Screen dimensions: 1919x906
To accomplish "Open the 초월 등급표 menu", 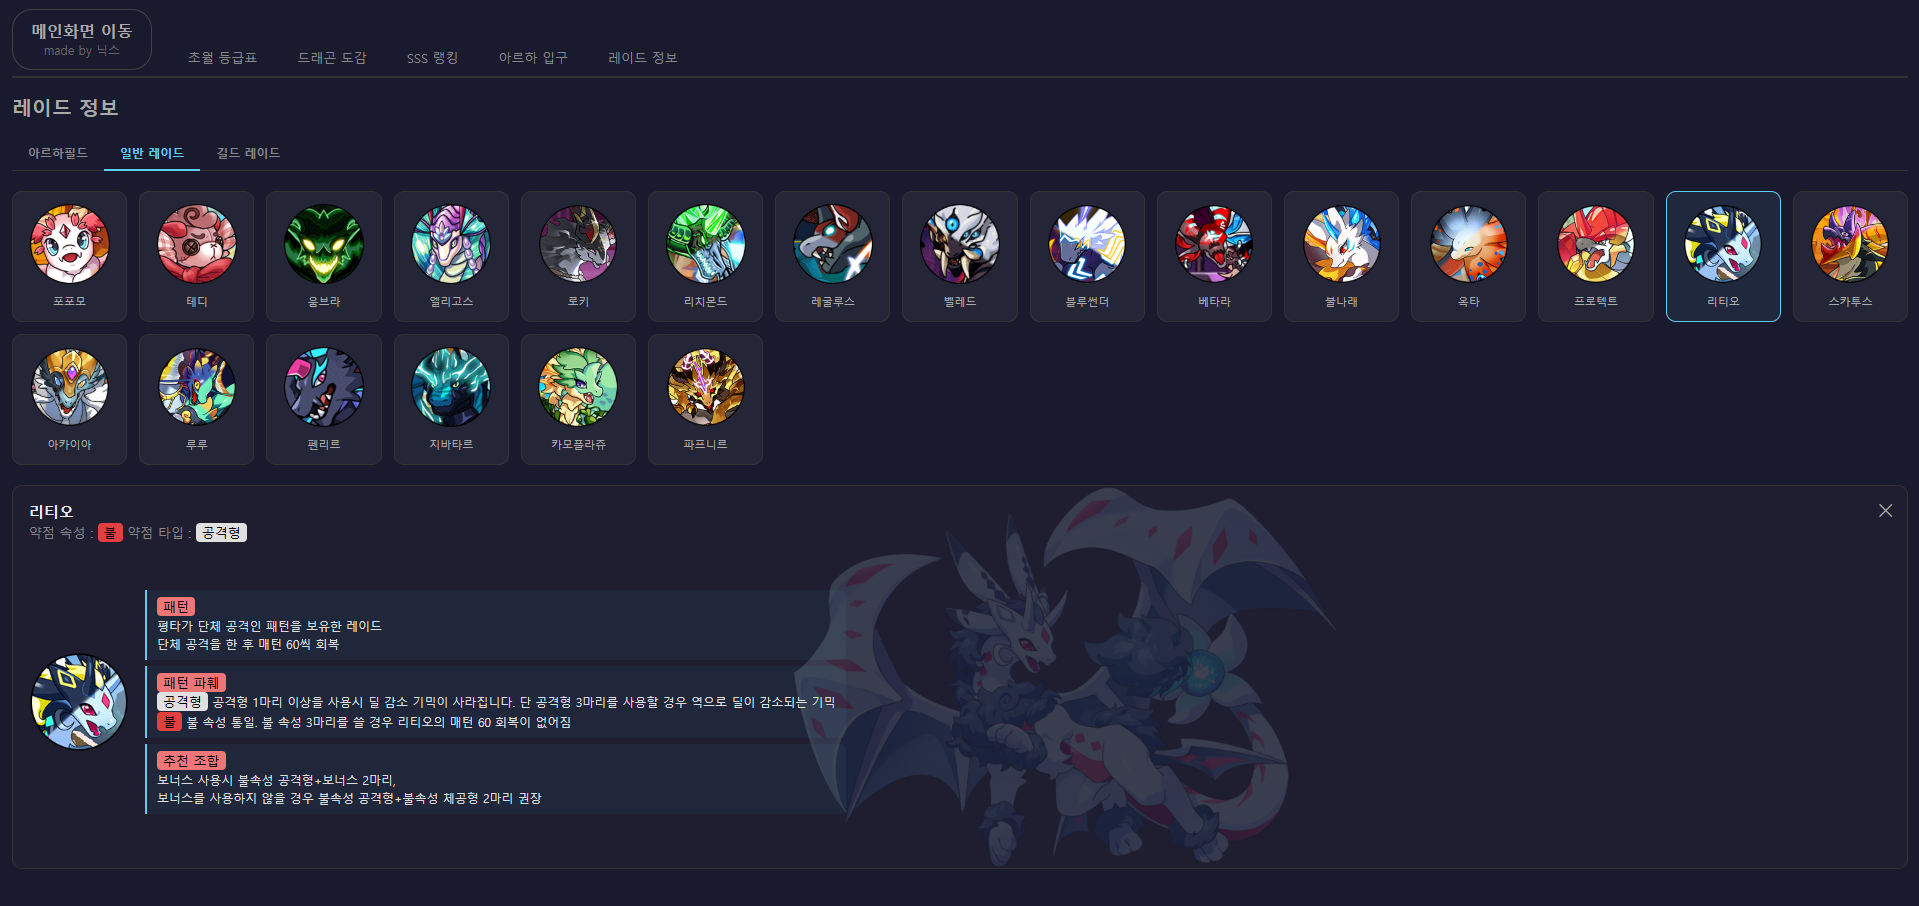I will pos(222,58).
